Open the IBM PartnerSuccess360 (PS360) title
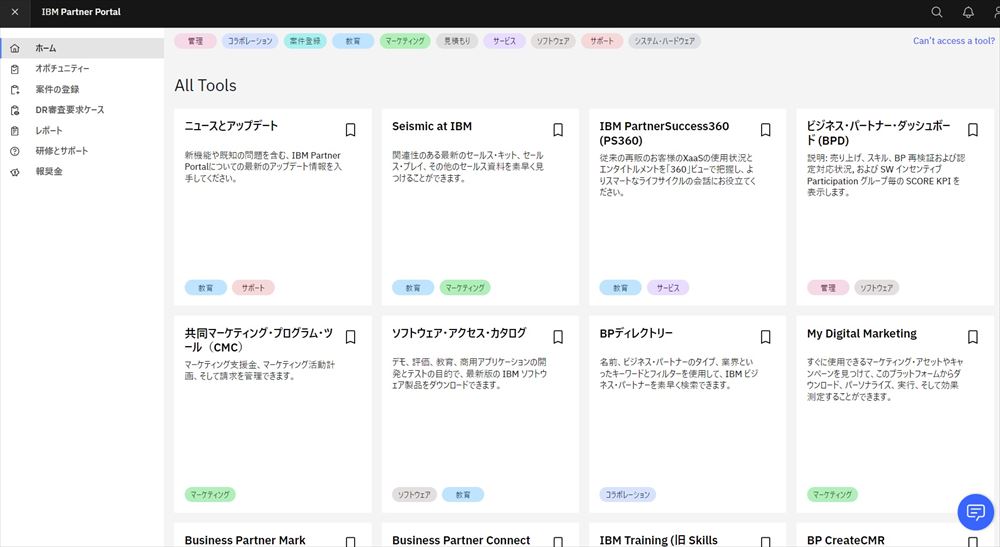The image size is (1000, 547). [x=664, y=133]
